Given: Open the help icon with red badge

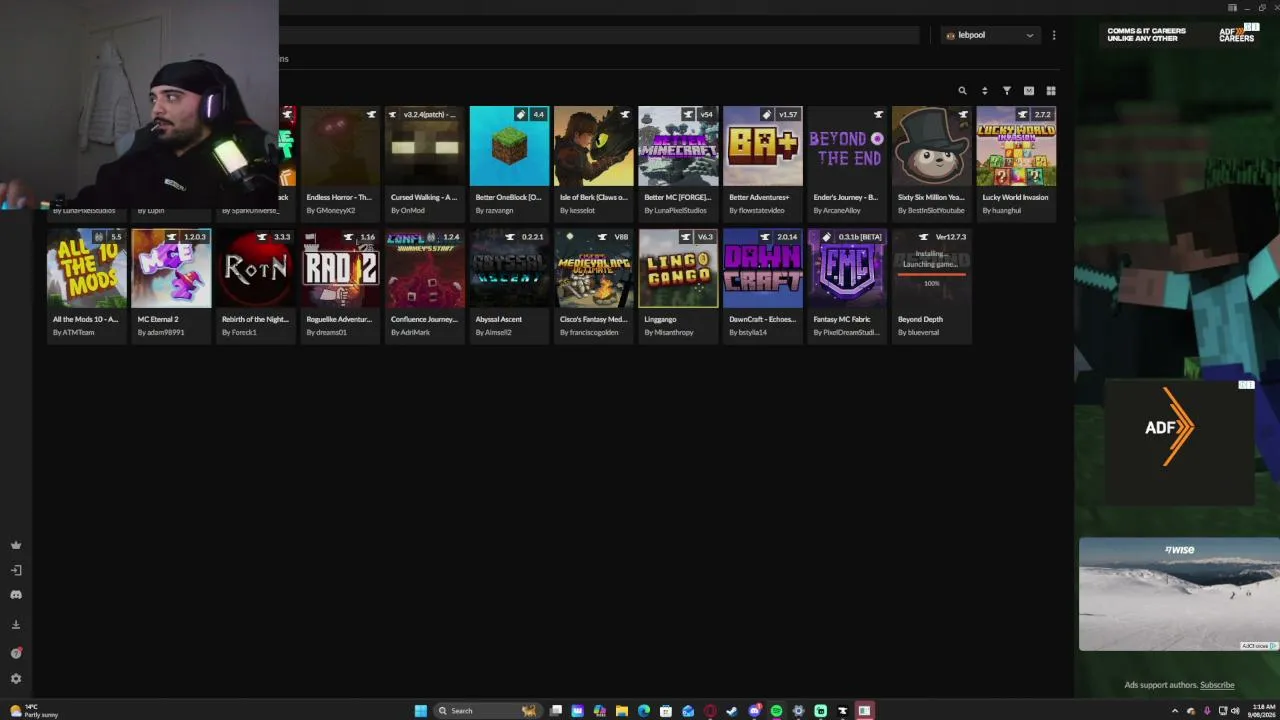Looking at the screenshot, I should tap(16, 653).
